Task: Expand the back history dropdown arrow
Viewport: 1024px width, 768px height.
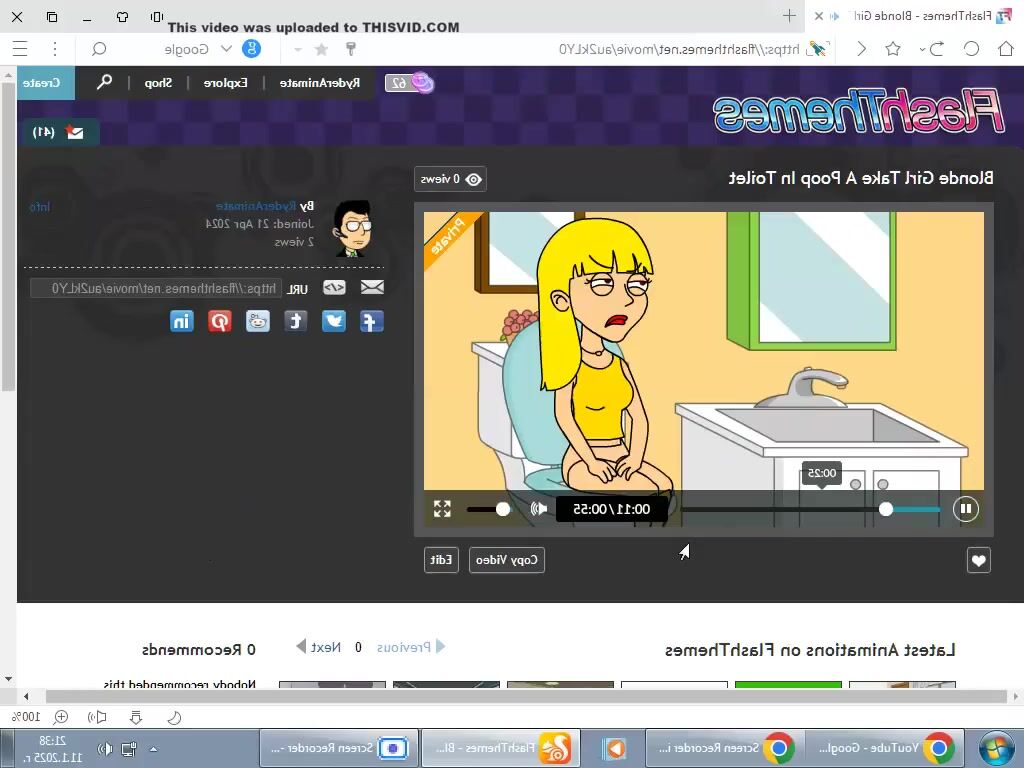Action: point(922,50)
